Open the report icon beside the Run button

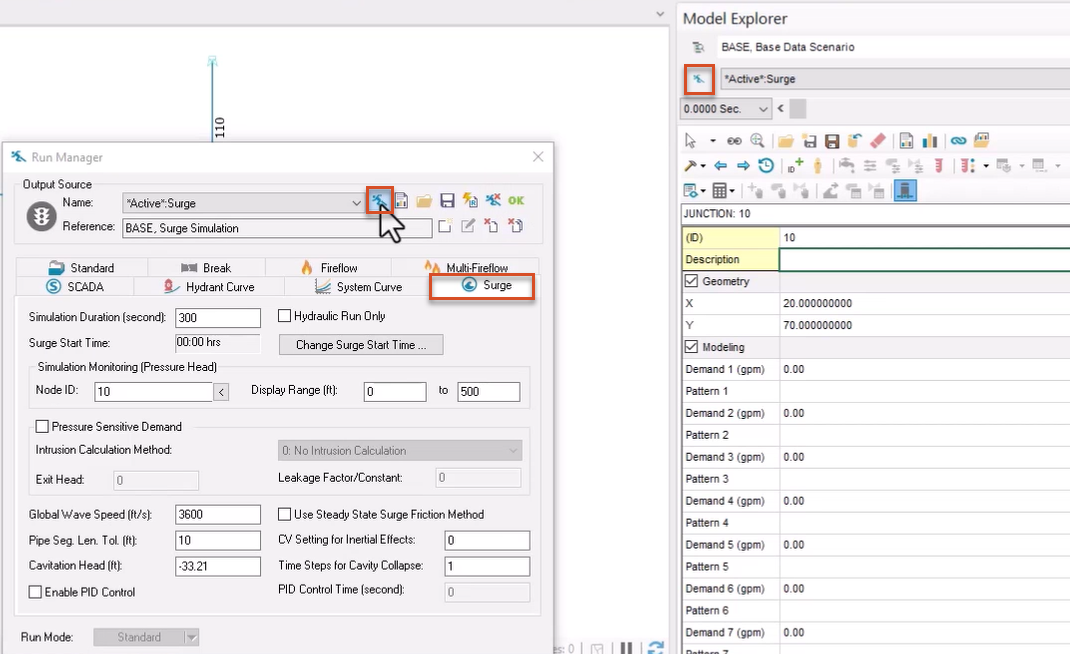pos(401,201)
